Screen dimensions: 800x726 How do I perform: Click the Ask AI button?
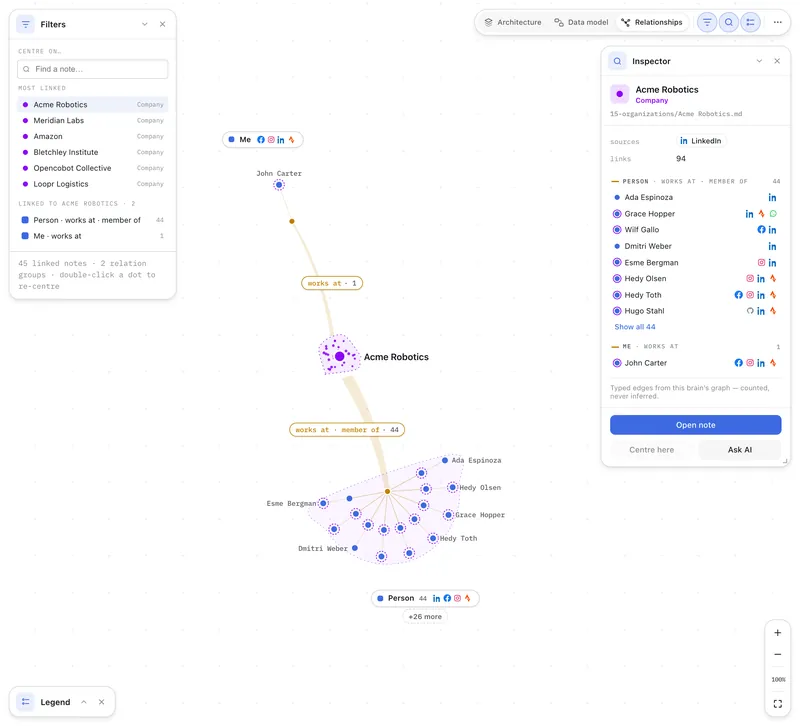740,449
